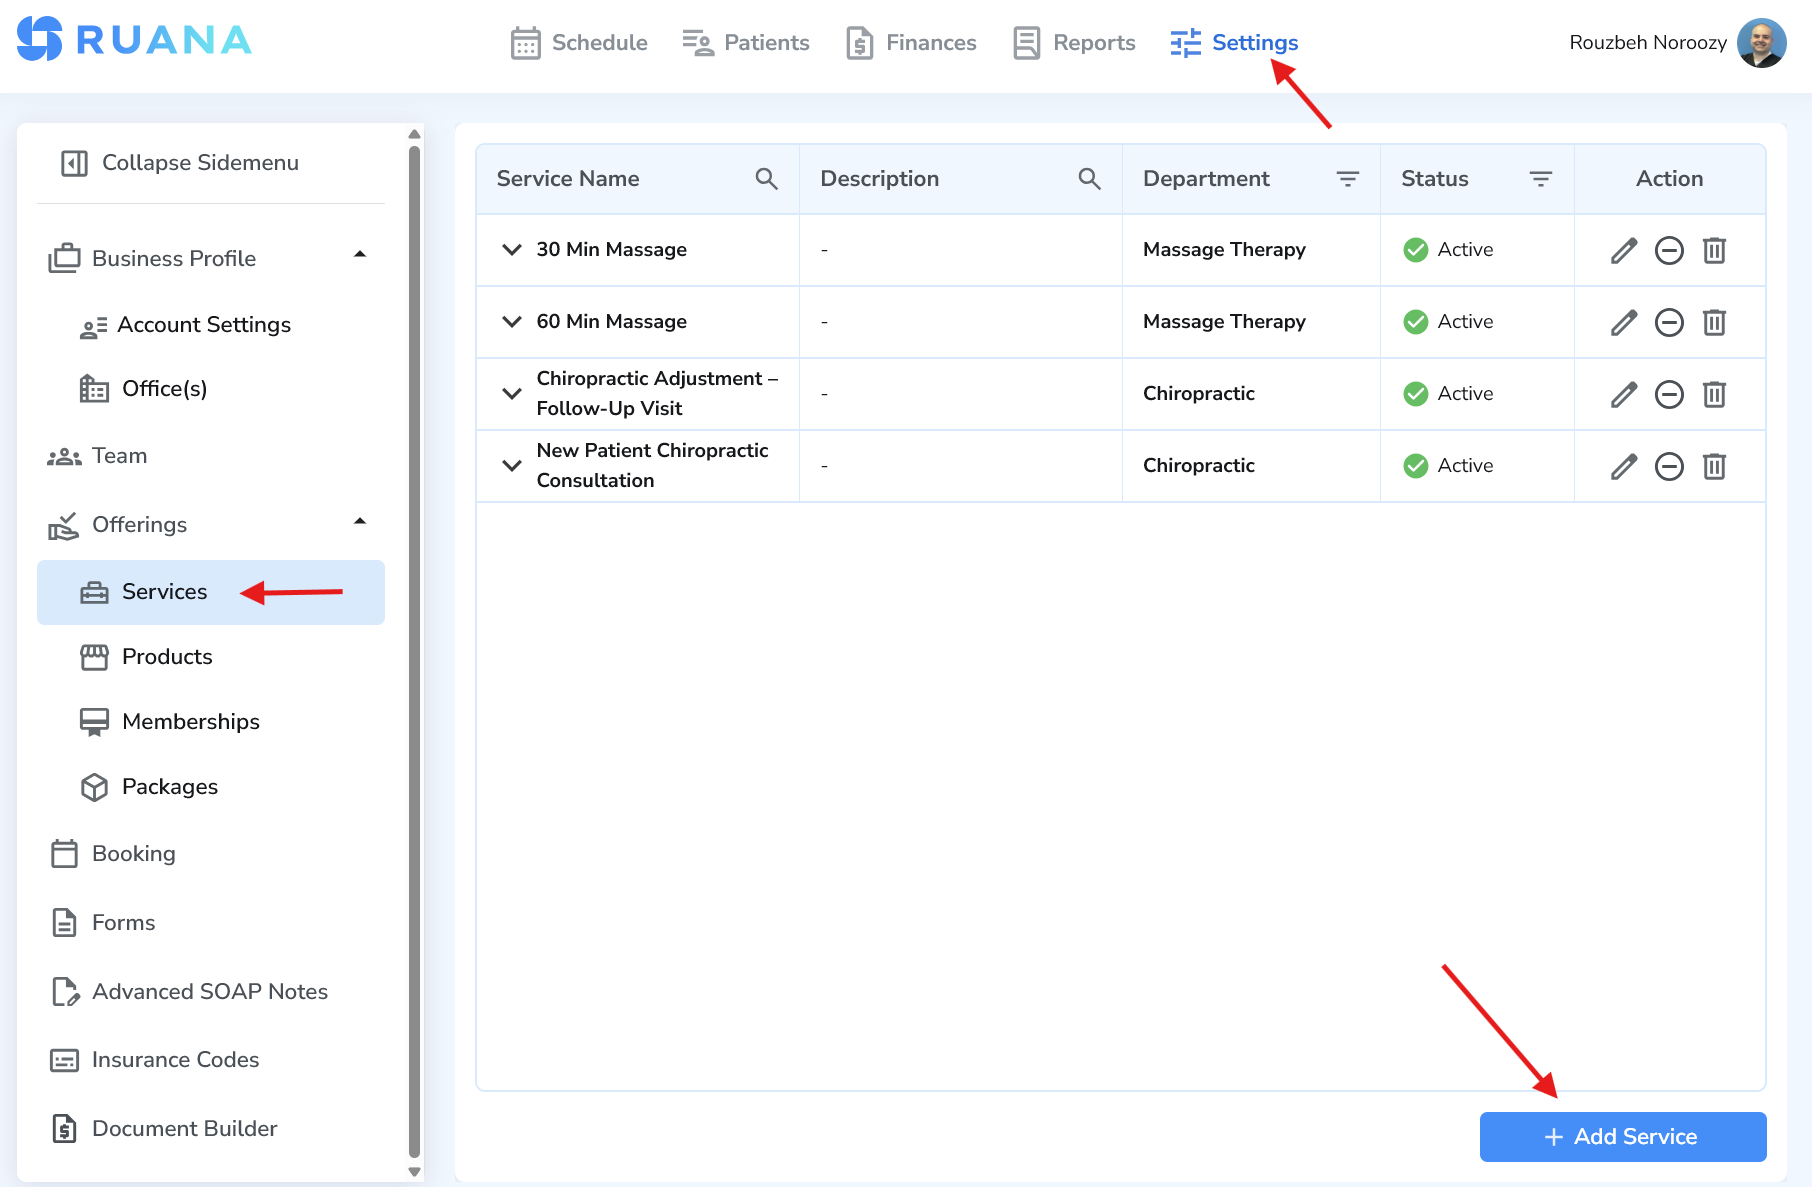Screen dimensions: 1812x1187
Task: Click the search icon in Service Name column
Action: [x=766, y=178]
